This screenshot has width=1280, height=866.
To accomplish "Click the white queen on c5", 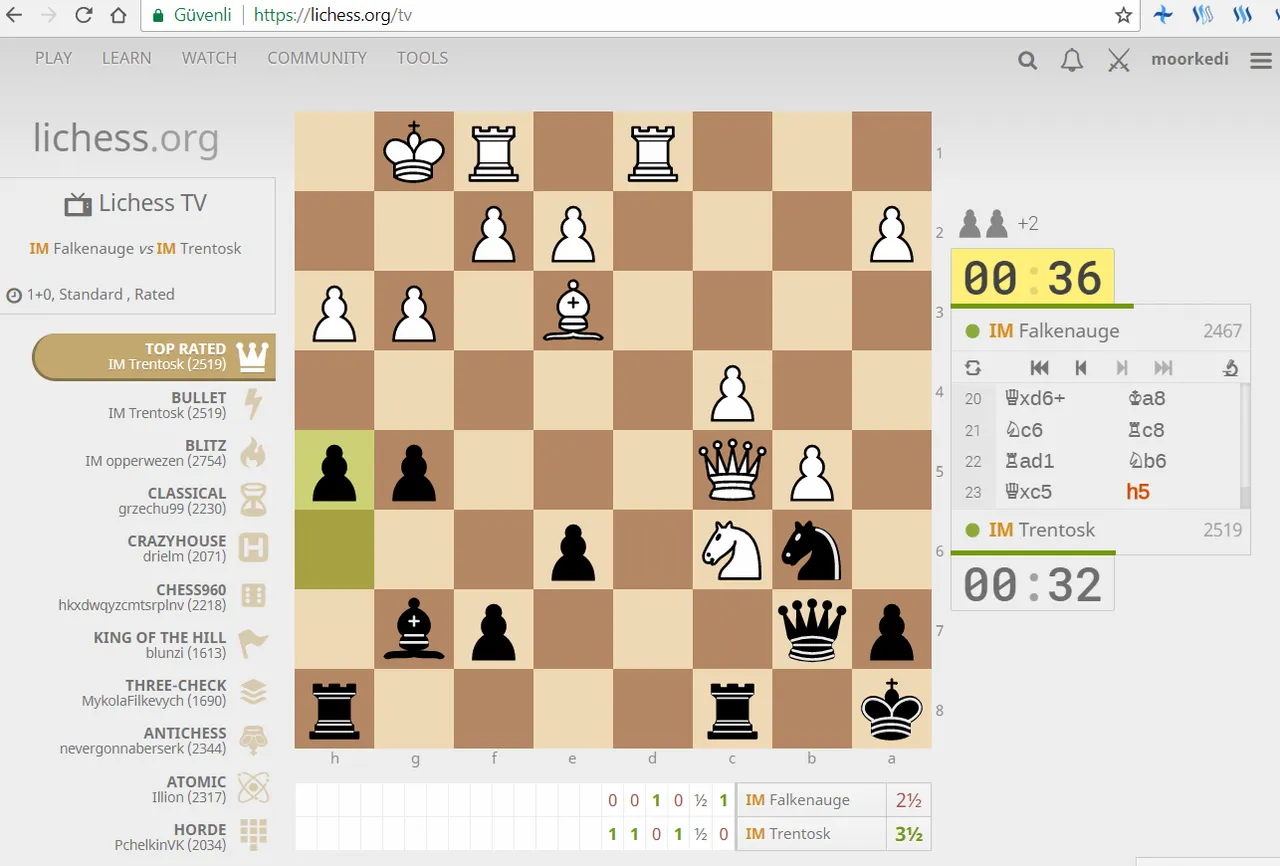I will (x=733, y=469).
